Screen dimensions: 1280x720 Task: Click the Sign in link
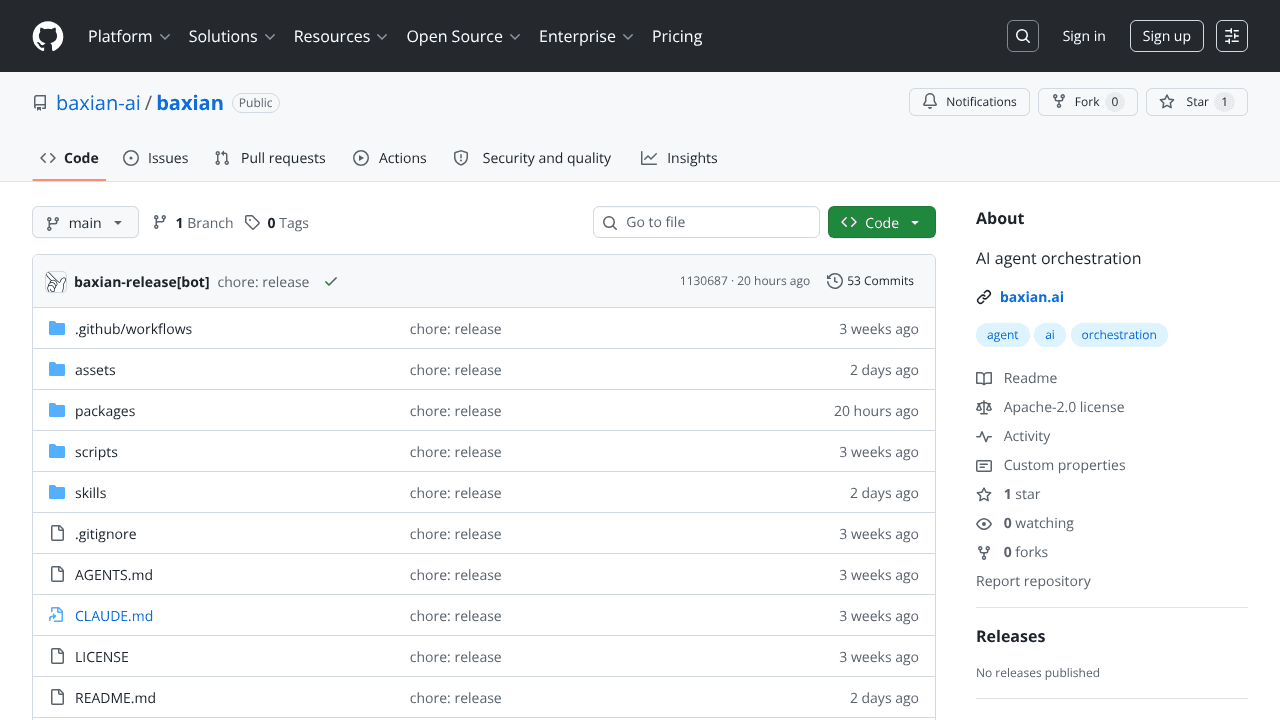click(1084, 36)
